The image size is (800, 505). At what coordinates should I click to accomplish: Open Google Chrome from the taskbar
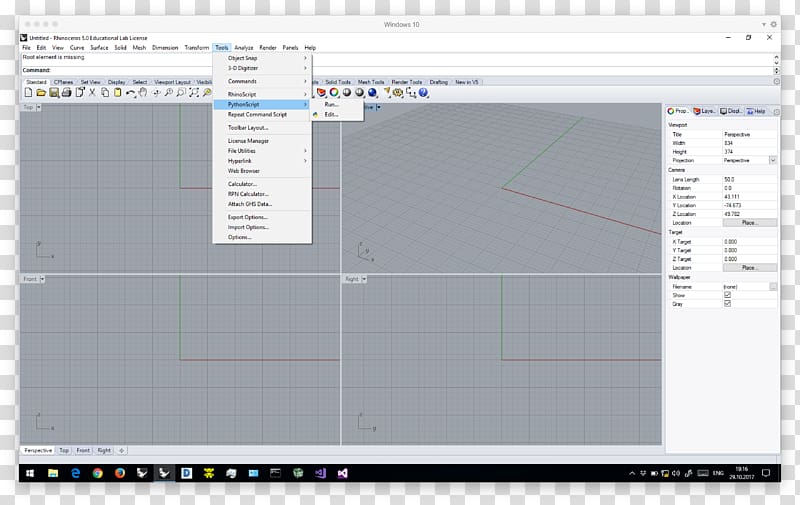click(97, 473)
